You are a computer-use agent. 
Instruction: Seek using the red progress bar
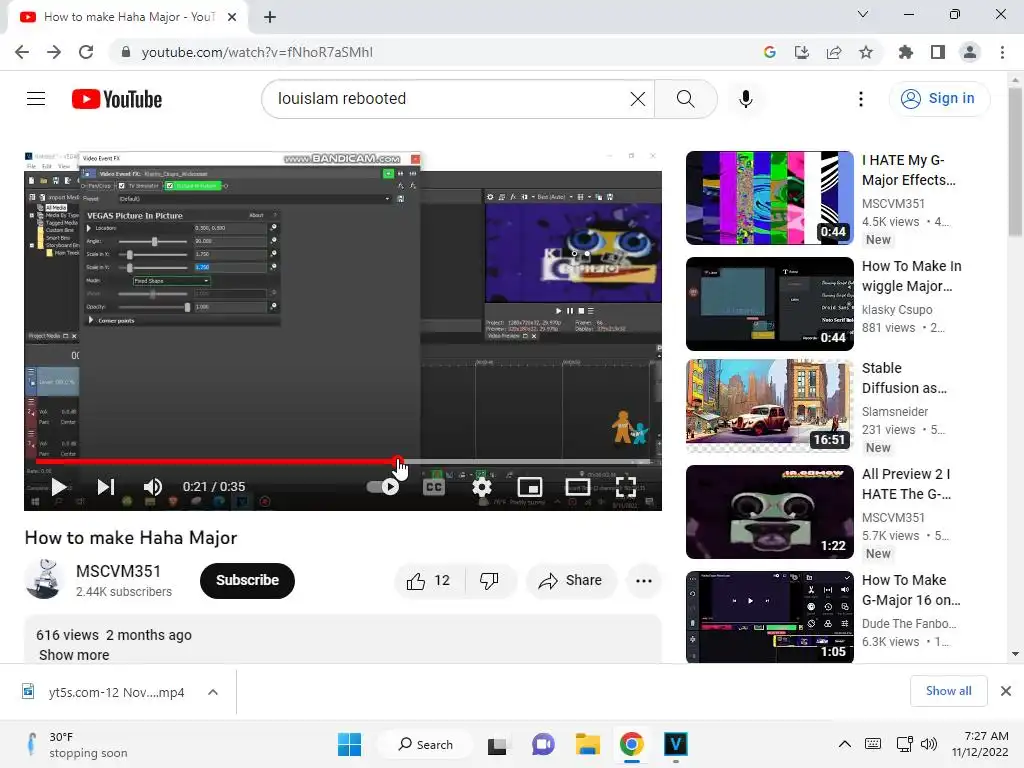[x=343, y=462]
